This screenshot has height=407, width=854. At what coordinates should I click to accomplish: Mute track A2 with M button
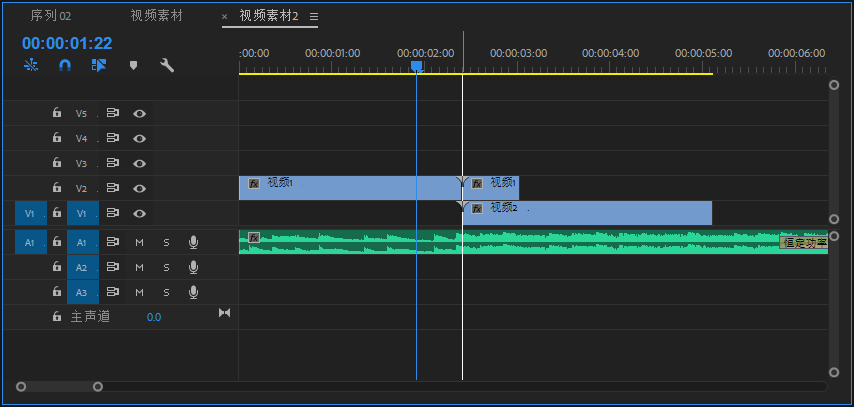[139, 268]
